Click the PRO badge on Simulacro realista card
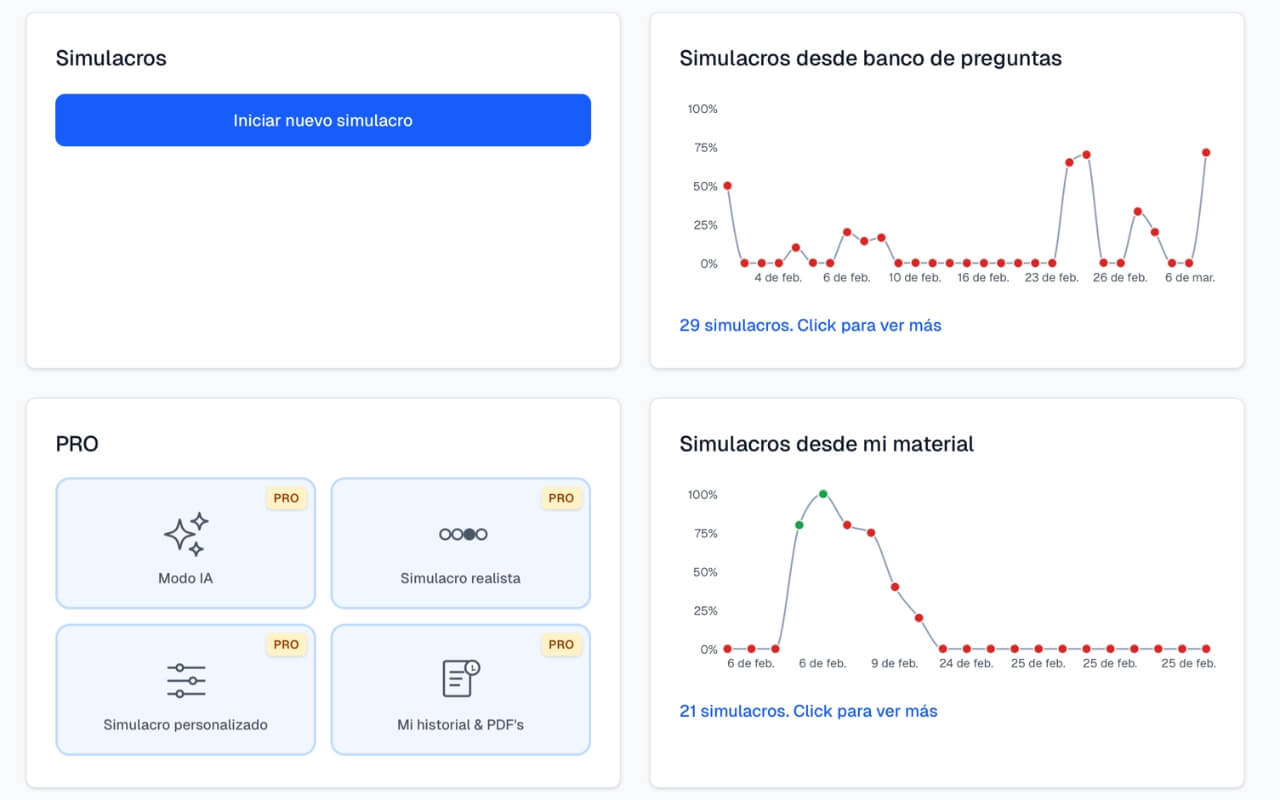 click(x=561, y=497)
